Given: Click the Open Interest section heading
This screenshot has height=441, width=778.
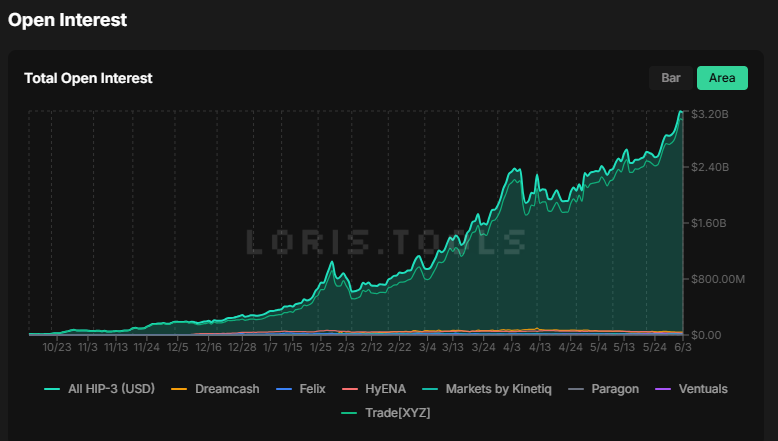Looking at the screenshot, I should tap(67, 20).
